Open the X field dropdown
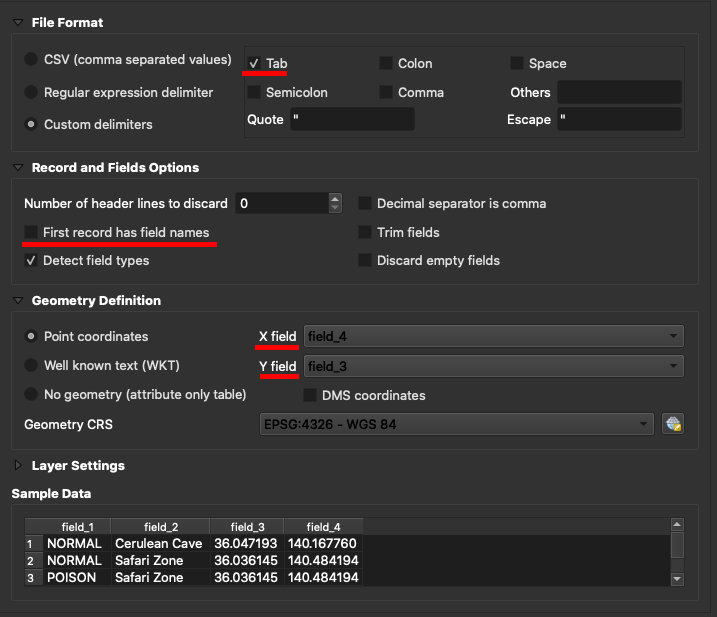Image resolution: width=717 pixels, height=617 pixels. click(494, 336)
